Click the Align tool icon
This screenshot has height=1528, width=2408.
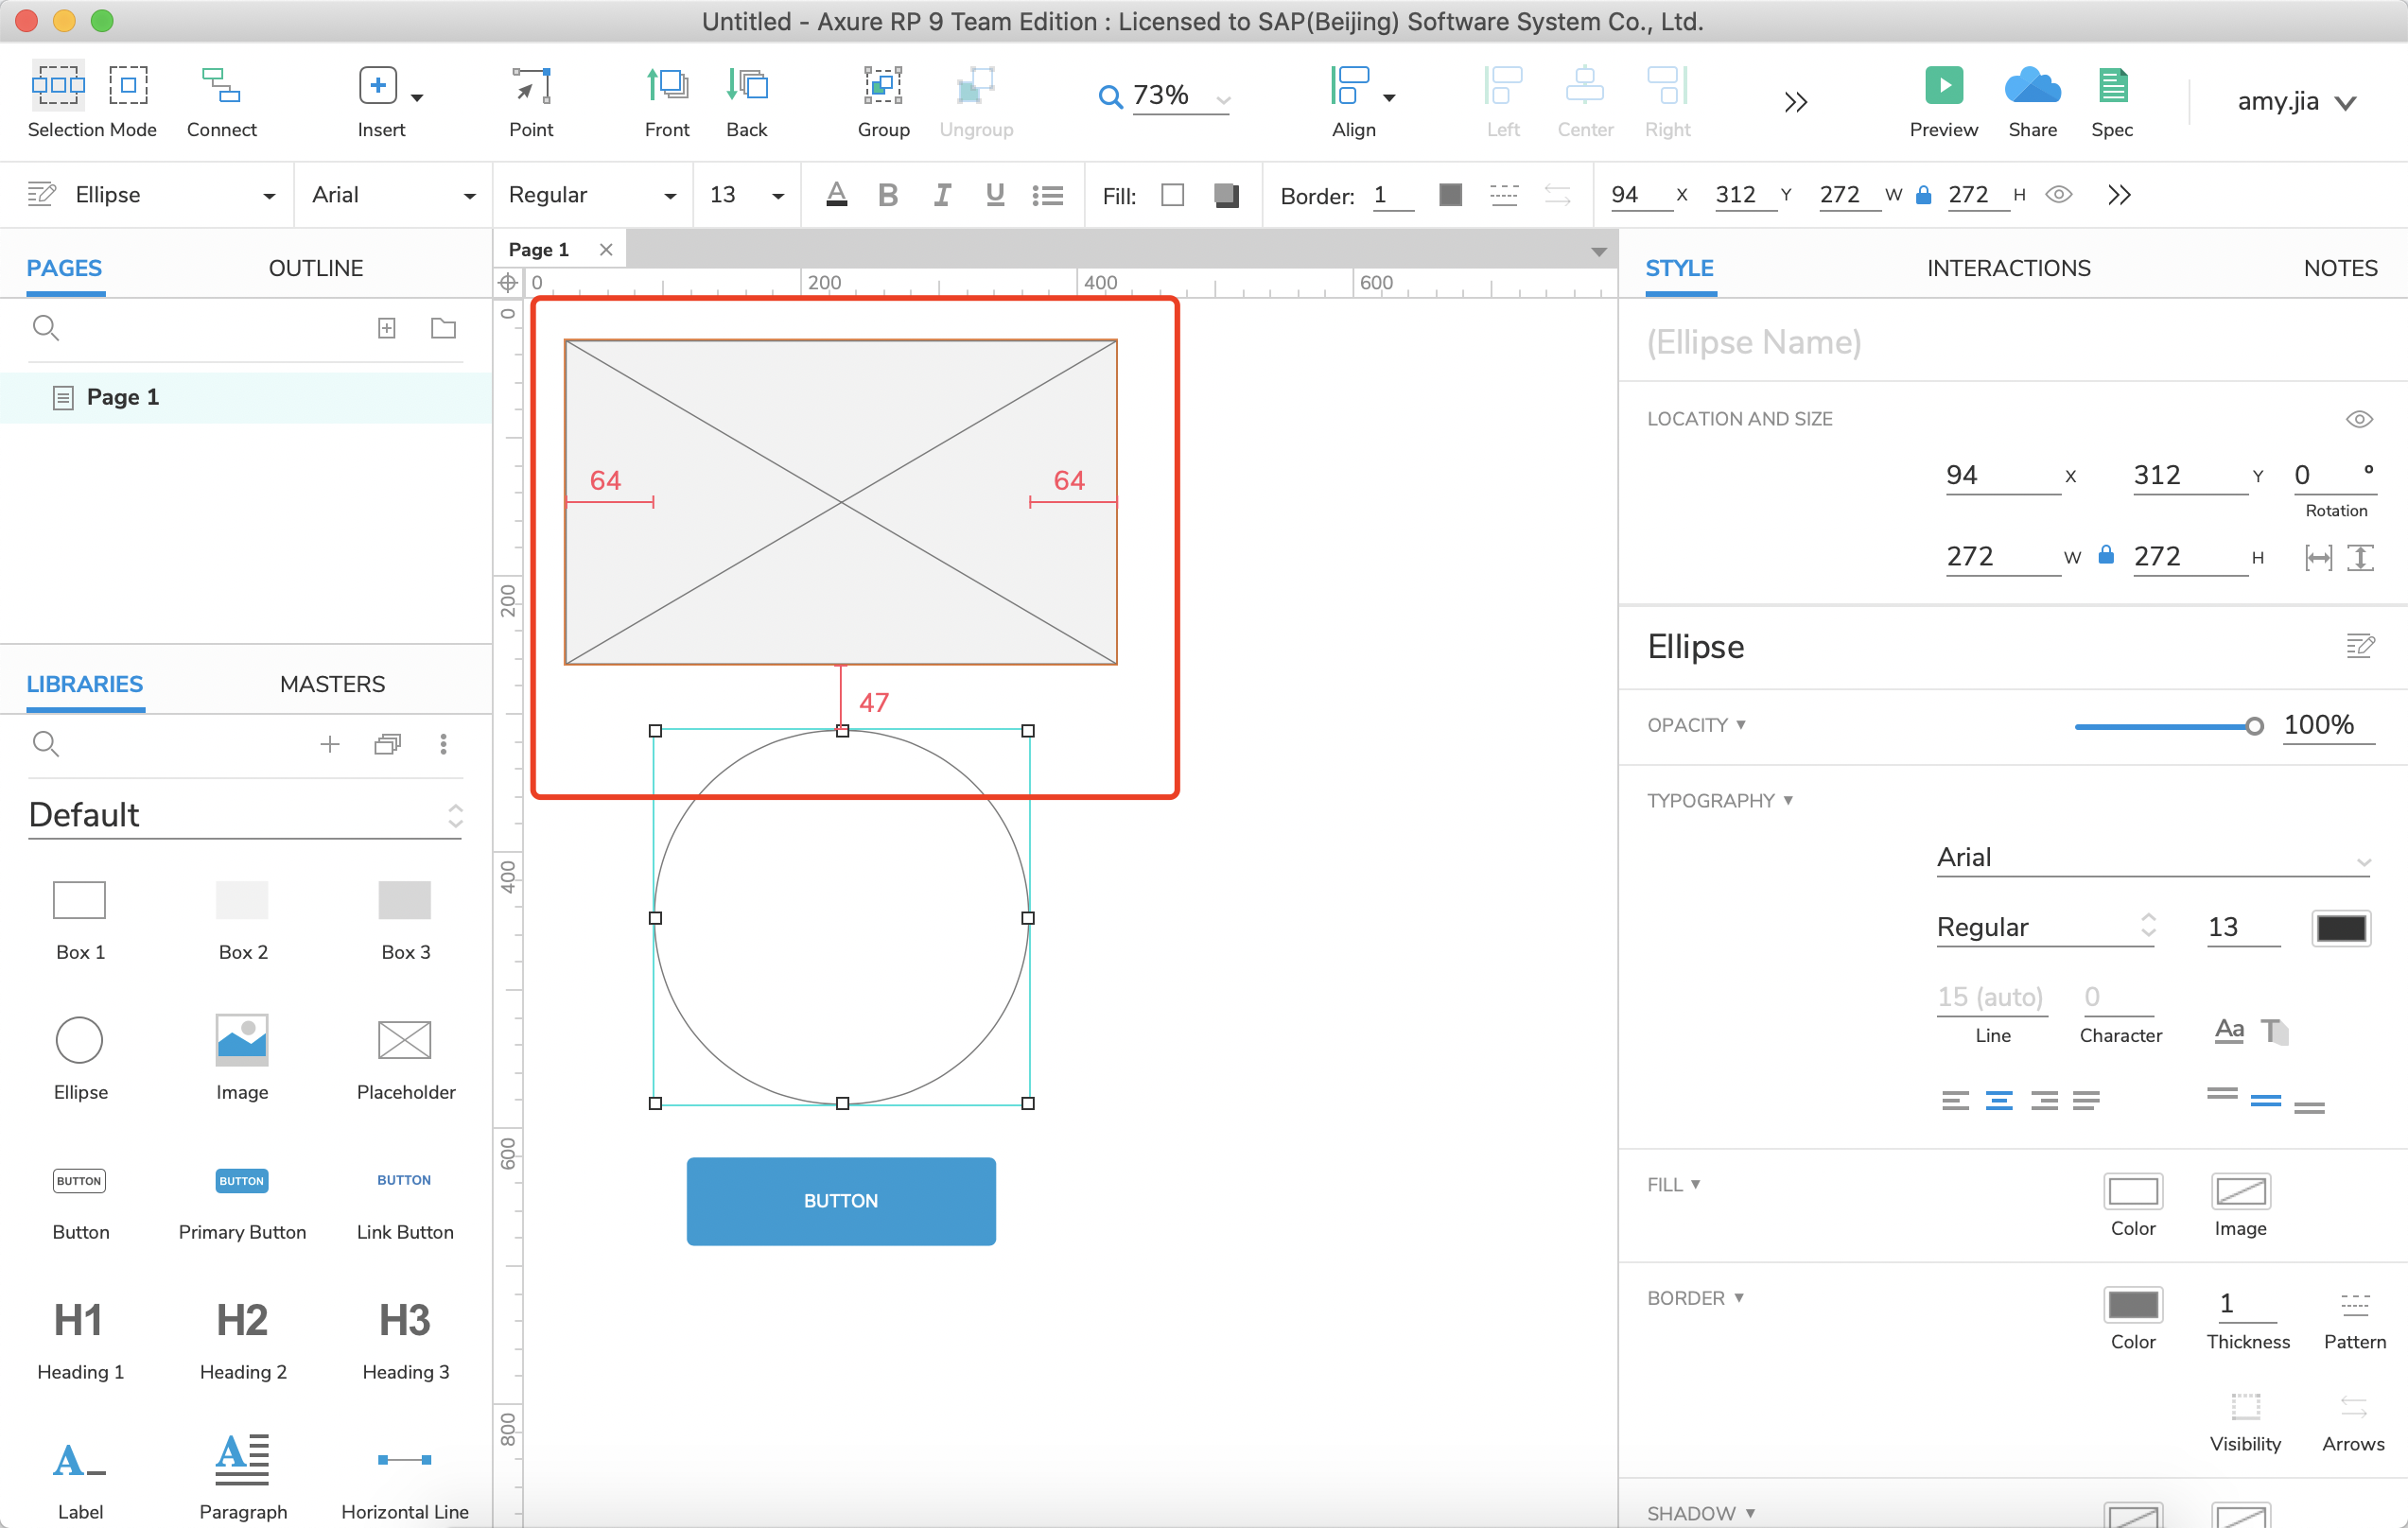[x=1351, y=86]
